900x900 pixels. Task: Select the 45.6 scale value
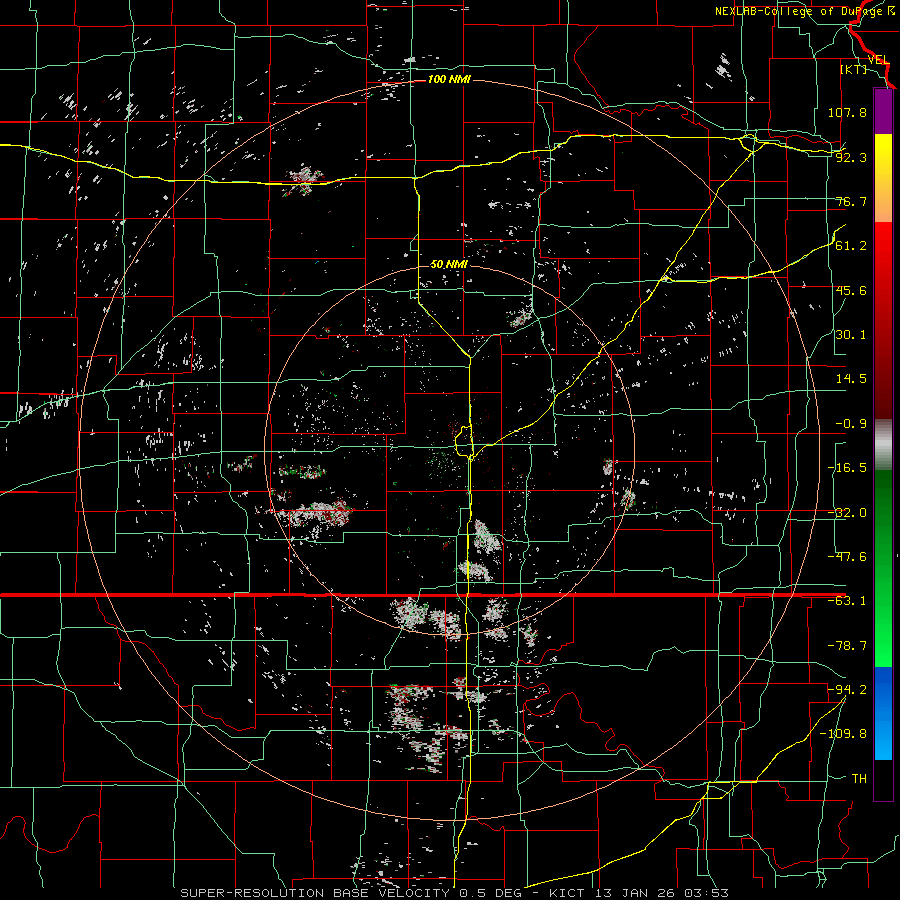pyautogui.click(x=851, y=290)
